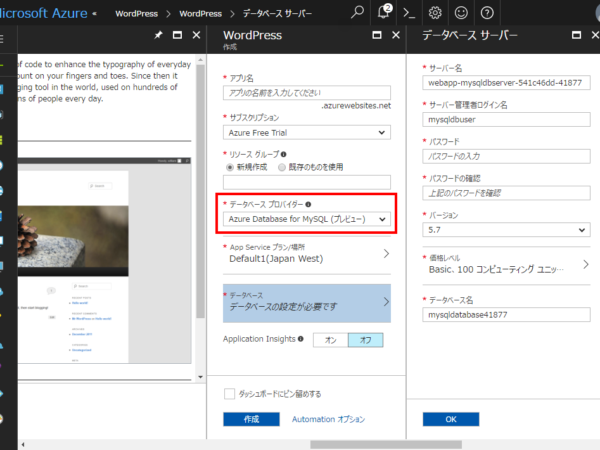Screen dimensions: 600x450
Task: Maximize the left marketplace blade
Action: click(x=177, y=35)
